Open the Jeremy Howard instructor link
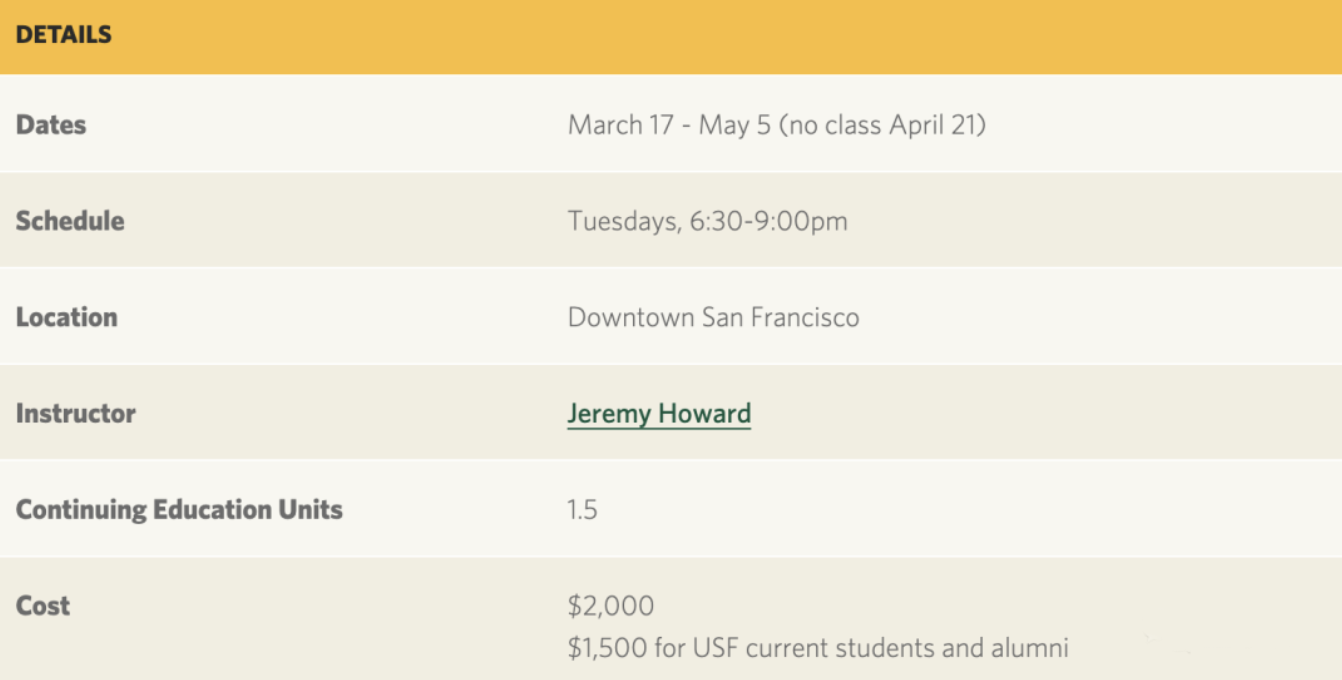This screenshot has height=680, width=1342. click(659, 414)
